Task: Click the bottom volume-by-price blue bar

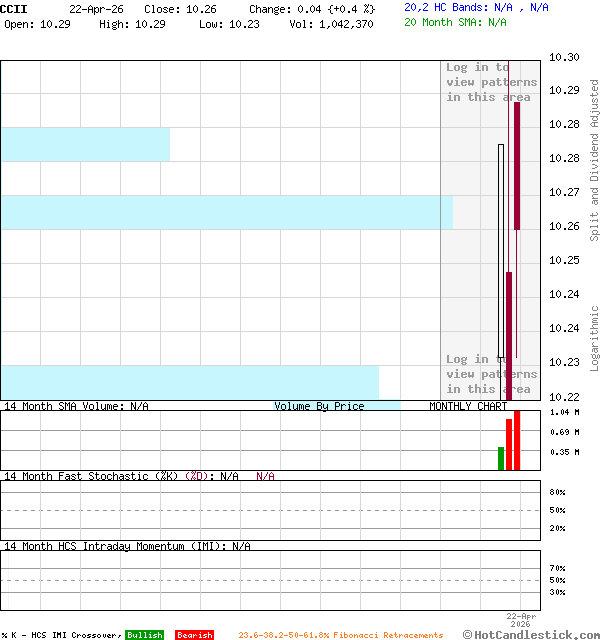Action: pos(190,382)
